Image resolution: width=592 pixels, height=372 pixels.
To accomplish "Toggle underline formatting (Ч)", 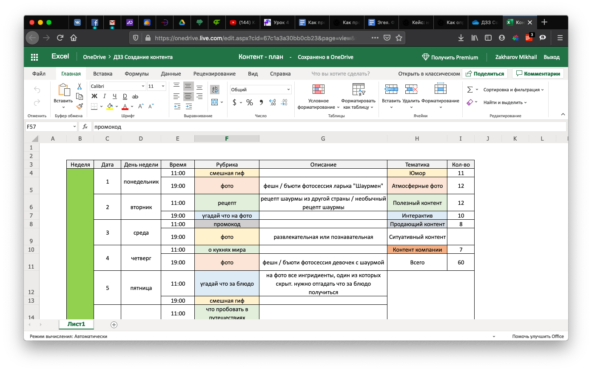I will [115, 96].
